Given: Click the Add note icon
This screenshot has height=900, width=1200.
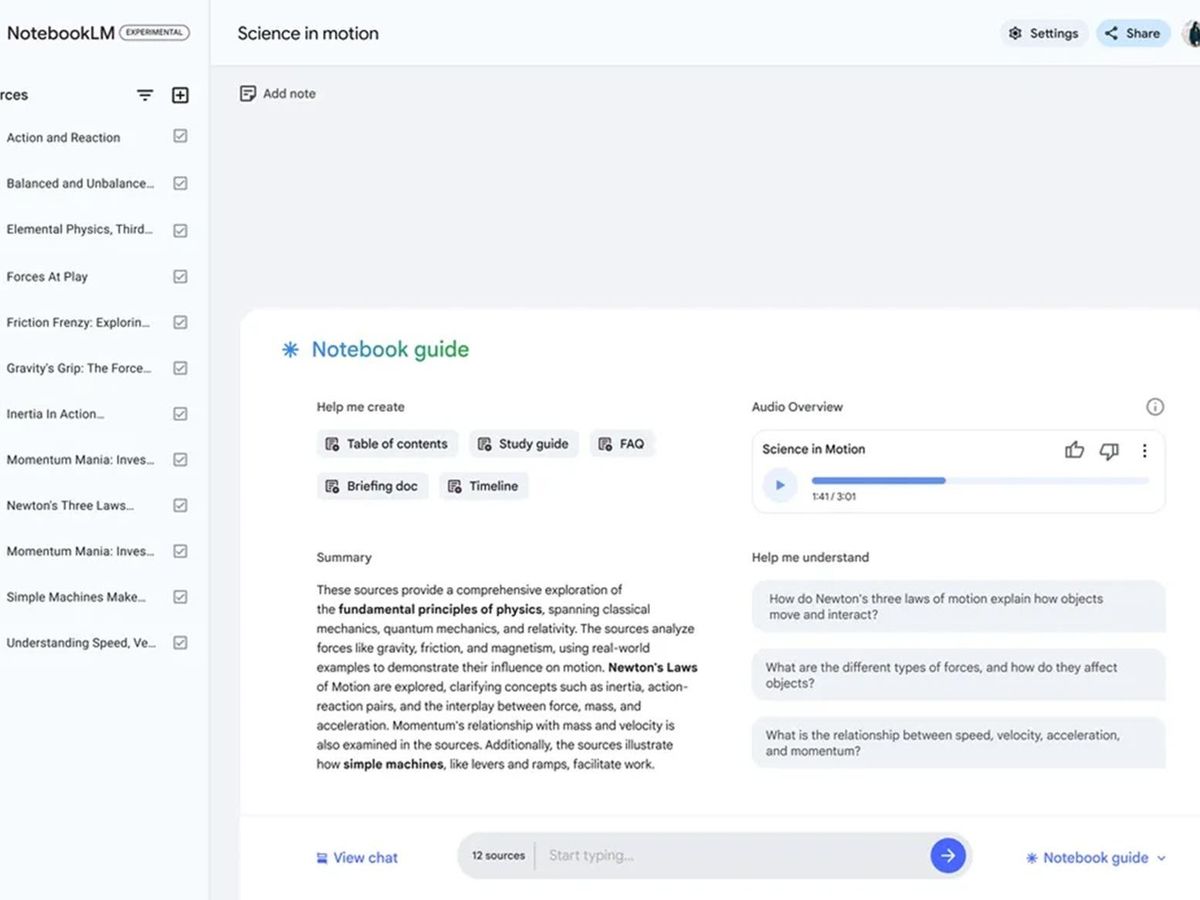Looking at the screenshot, I should pos(247,92).
